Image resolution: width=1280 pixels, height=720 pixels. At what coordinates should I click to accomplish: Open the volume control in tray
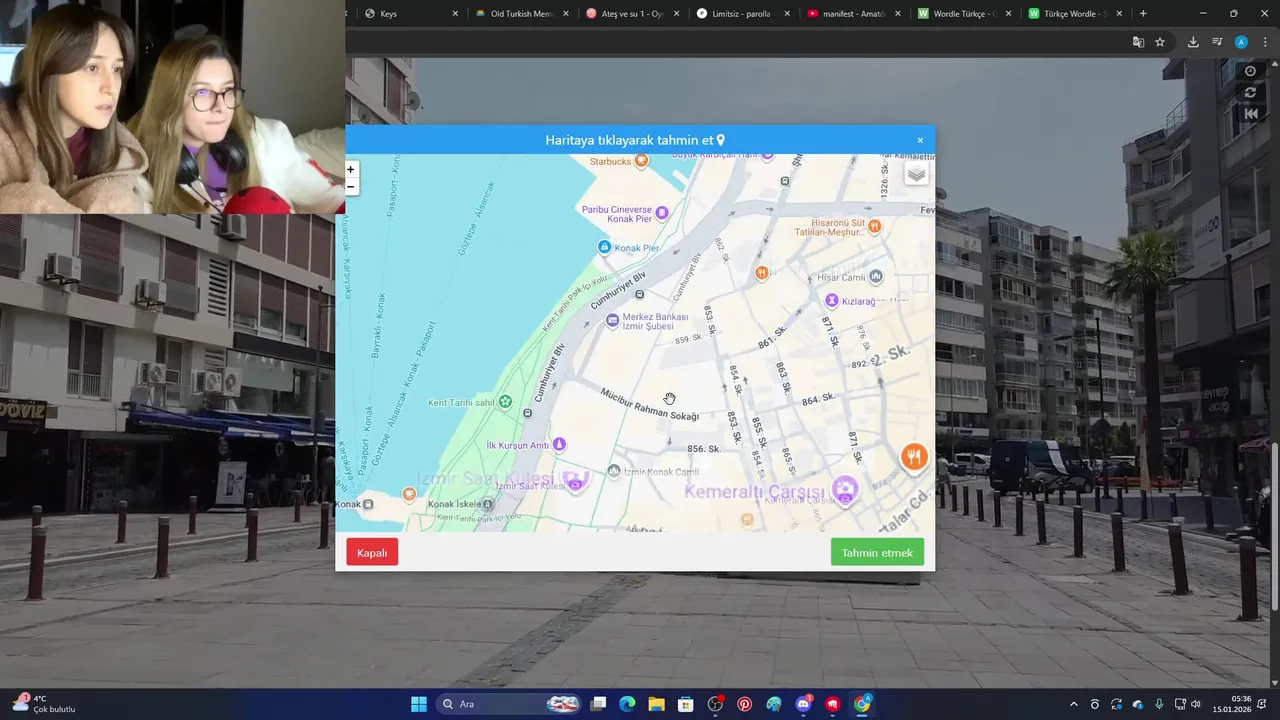point(1196,704)
